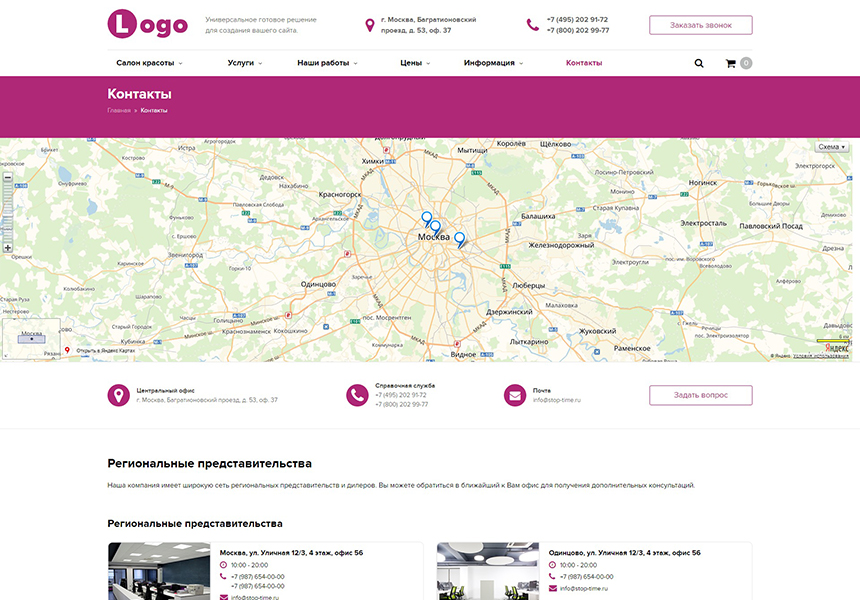Click the search magnifier icon in navigation
Image resolution: width=860 pixels, height=600 pixels.
[x=699, y=63]
